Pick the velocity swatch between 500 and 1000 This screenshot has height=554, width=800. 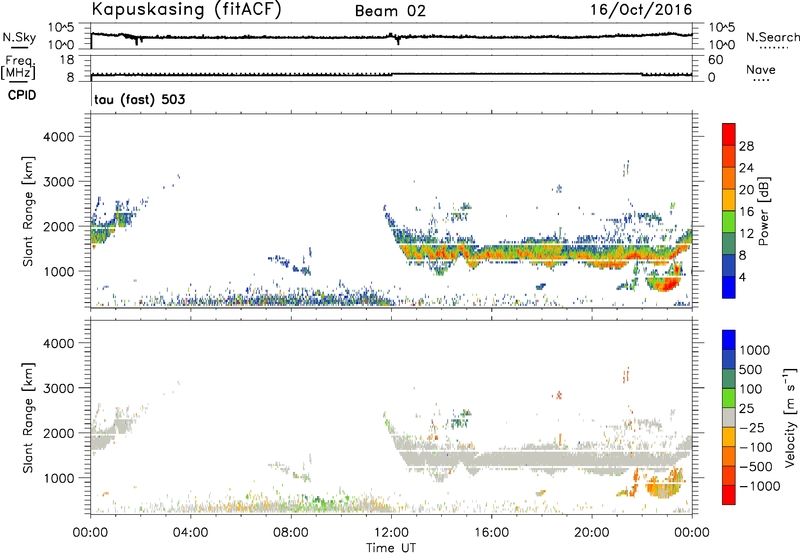729,359
